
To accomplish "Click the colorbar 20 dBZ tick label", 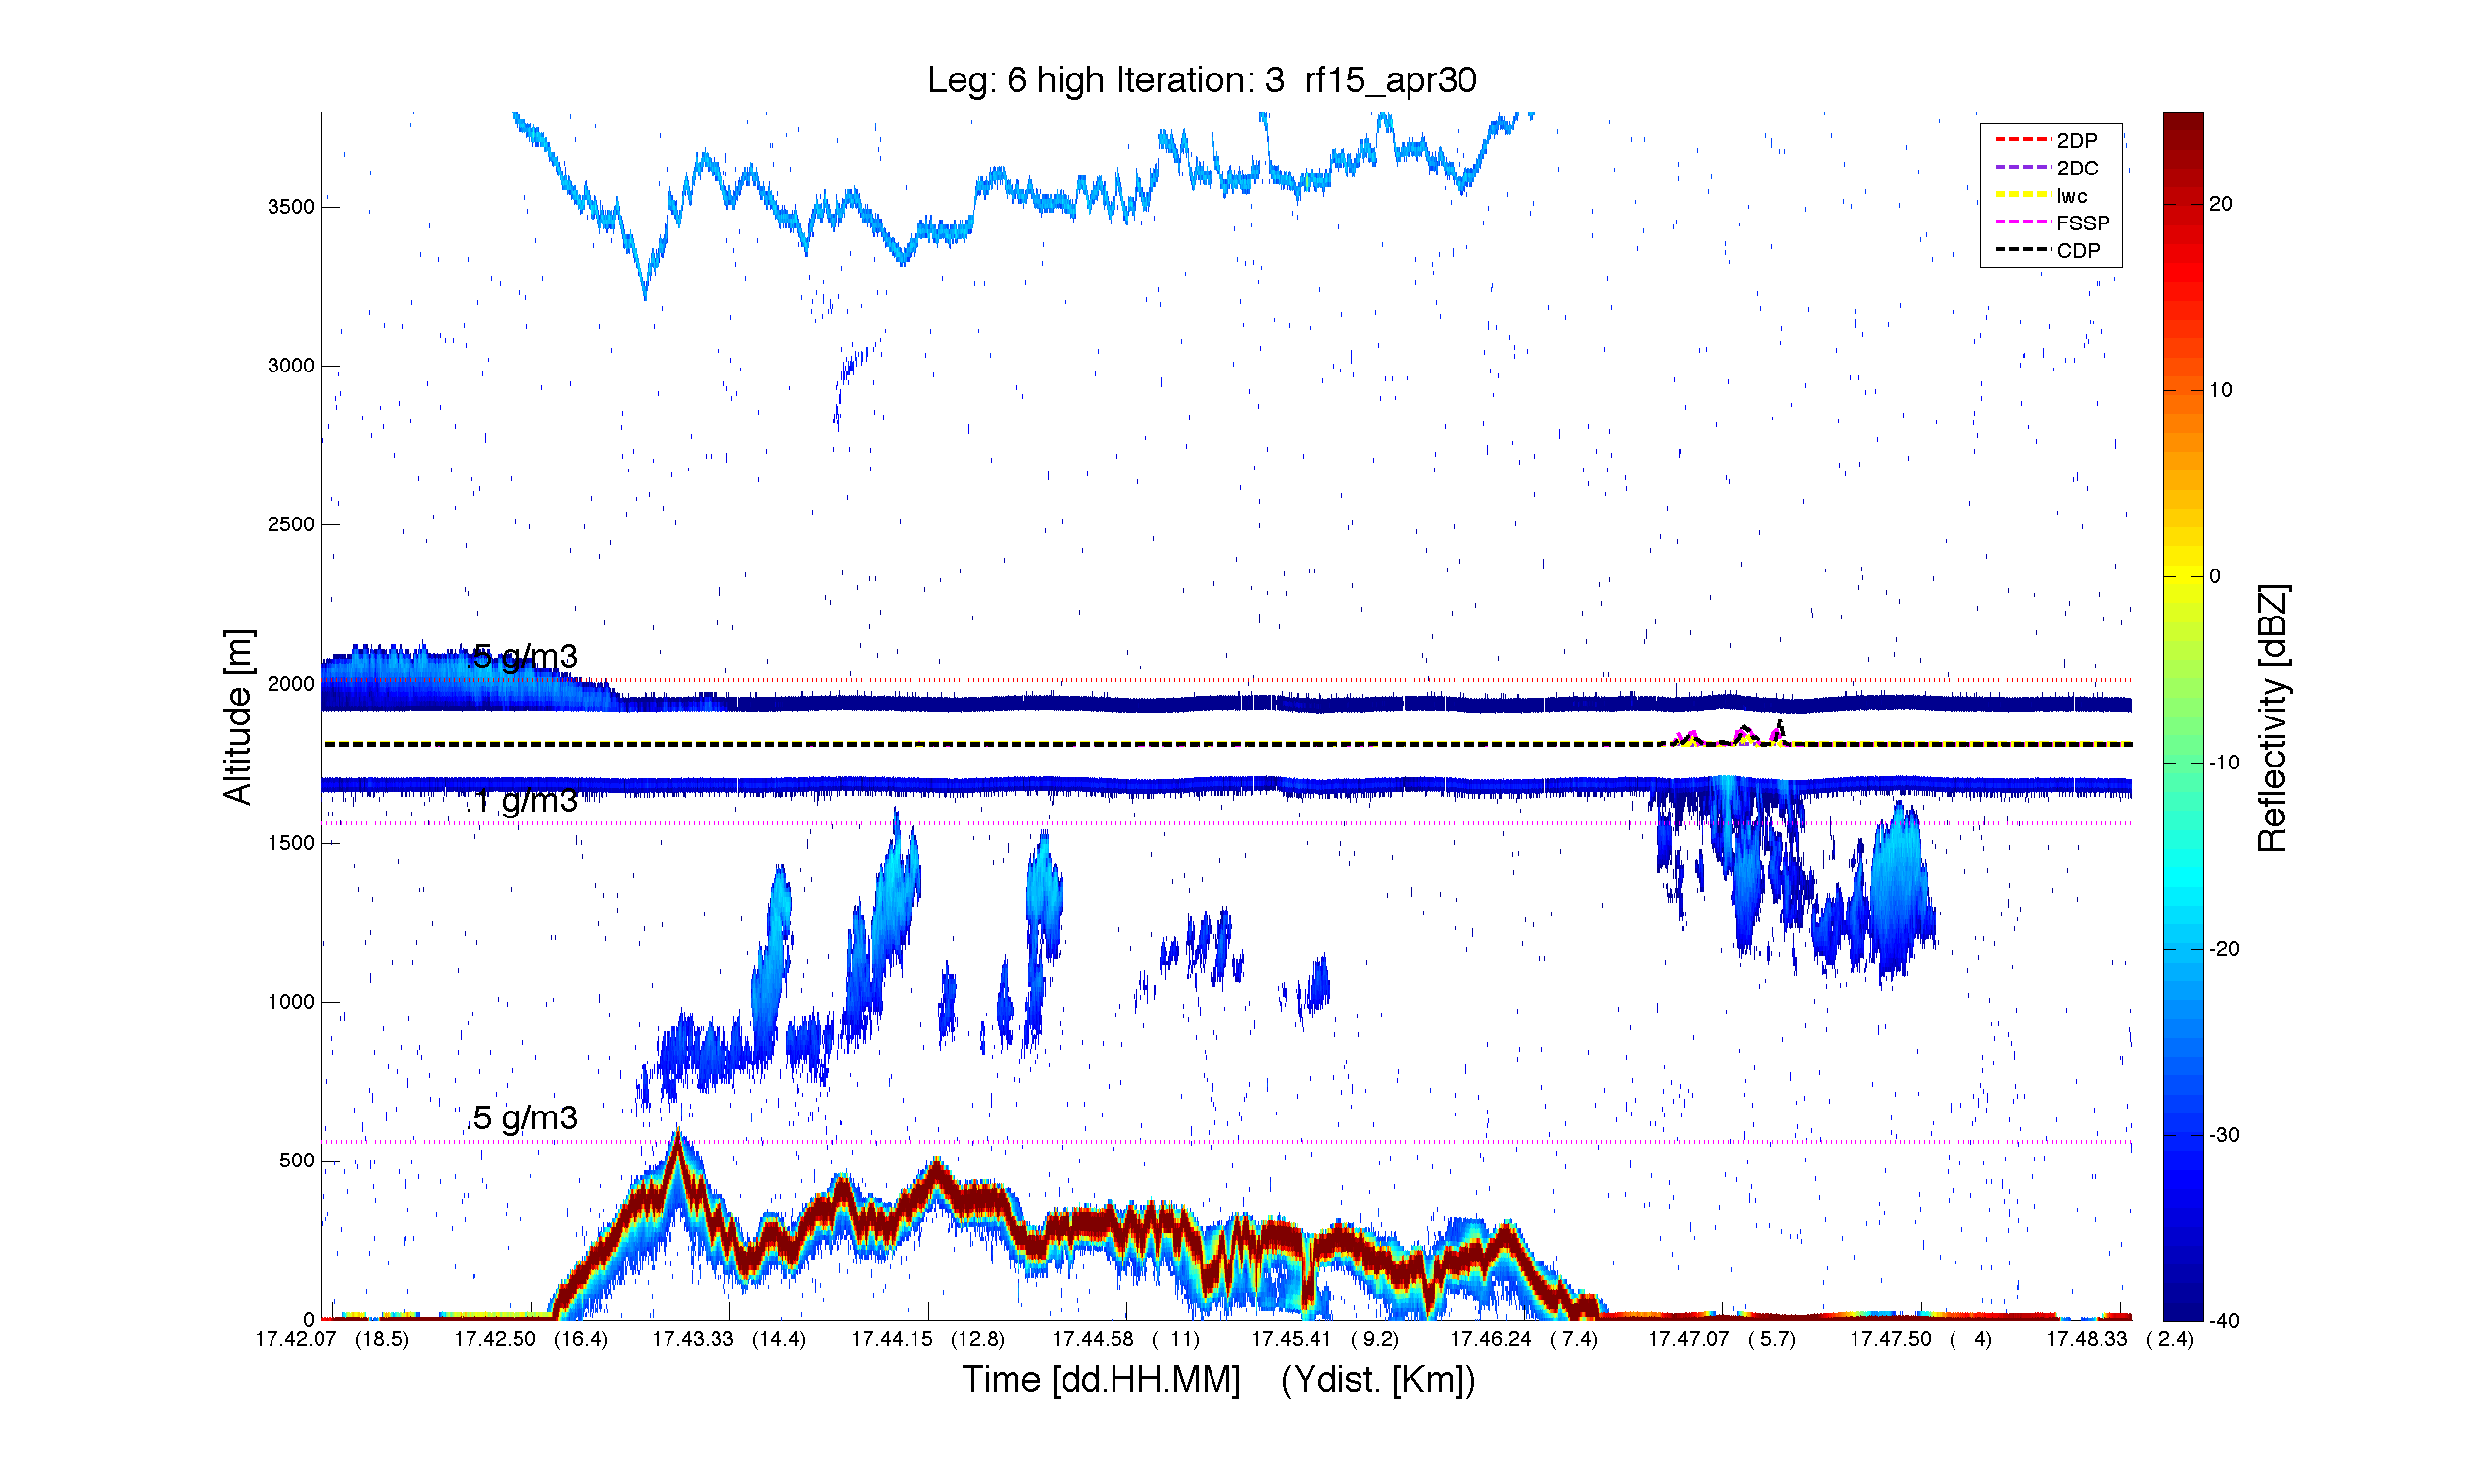I will [x=2221, y=204].
